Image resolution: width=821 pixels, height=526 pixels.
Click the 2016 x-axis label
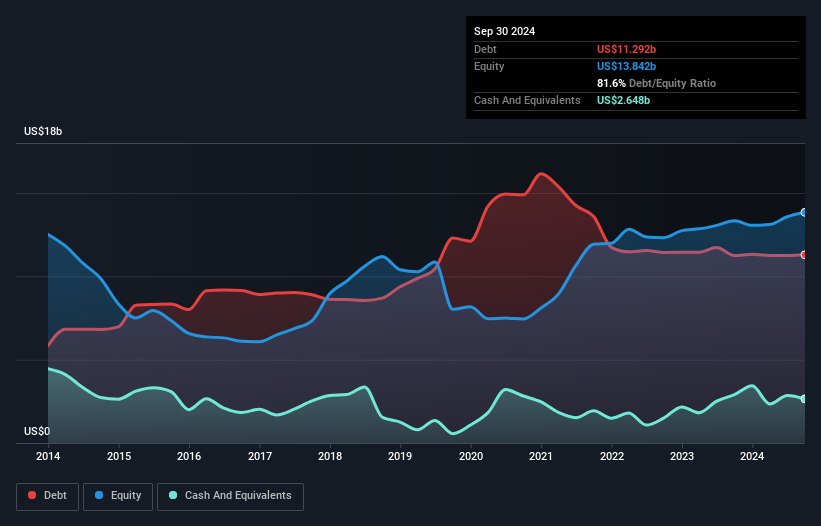189,456
